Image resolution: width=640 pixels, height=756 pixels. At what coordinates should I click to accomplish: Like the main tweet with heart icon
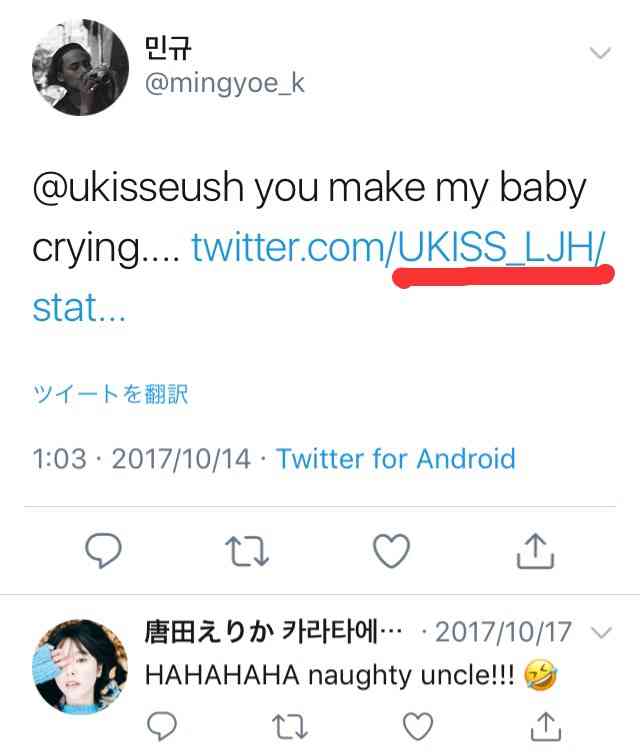pyautogui.click(x=392, y=551)
